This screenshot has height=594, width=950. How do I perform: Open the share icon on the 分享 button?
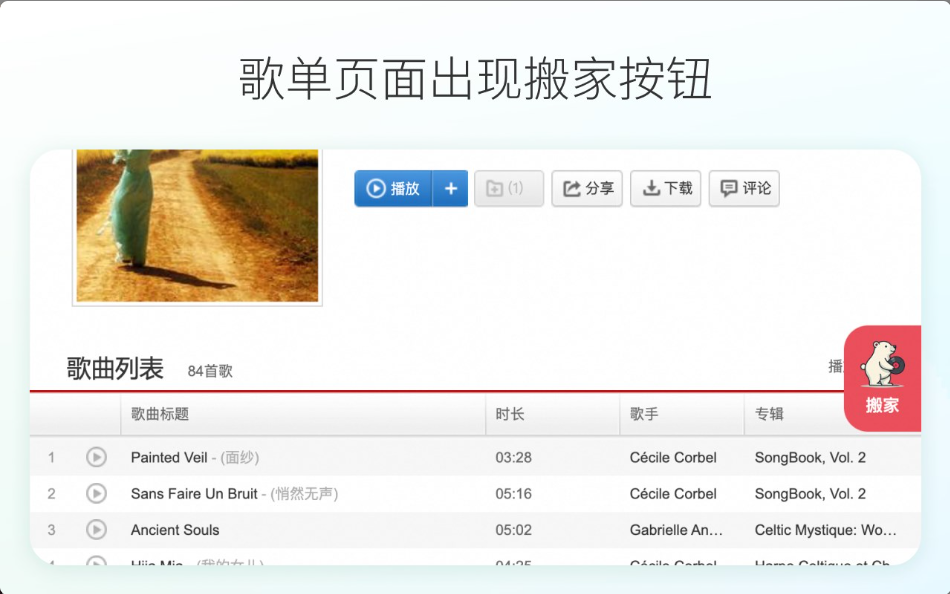click(x=571, y=188)
